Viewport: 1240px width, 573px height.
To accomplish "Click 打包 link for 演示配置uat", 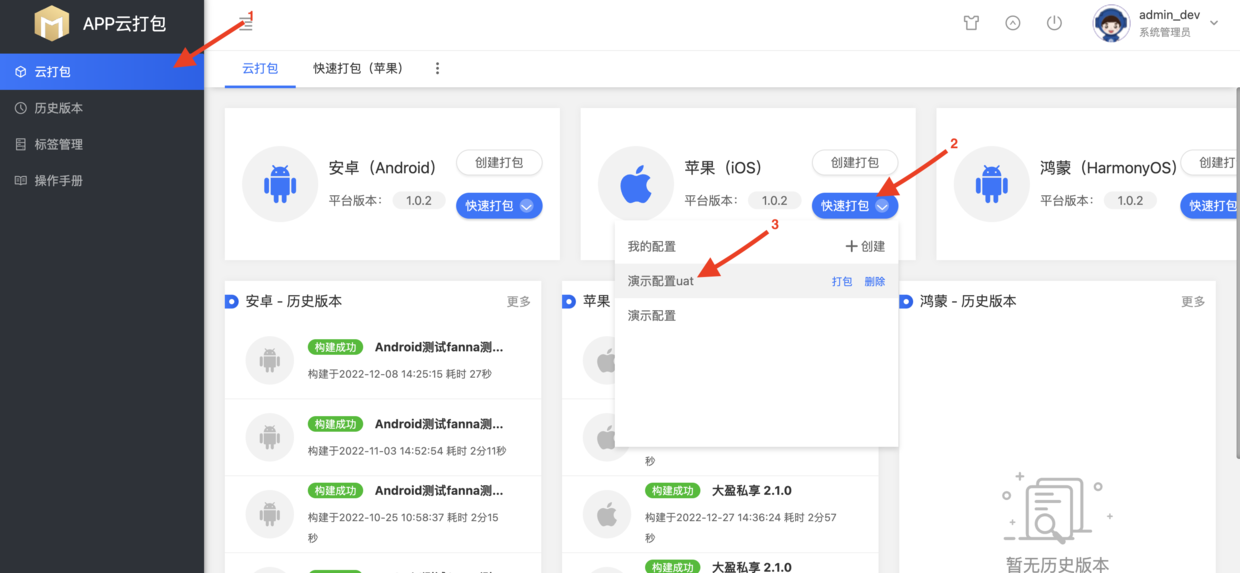I will tap(842, 282).
